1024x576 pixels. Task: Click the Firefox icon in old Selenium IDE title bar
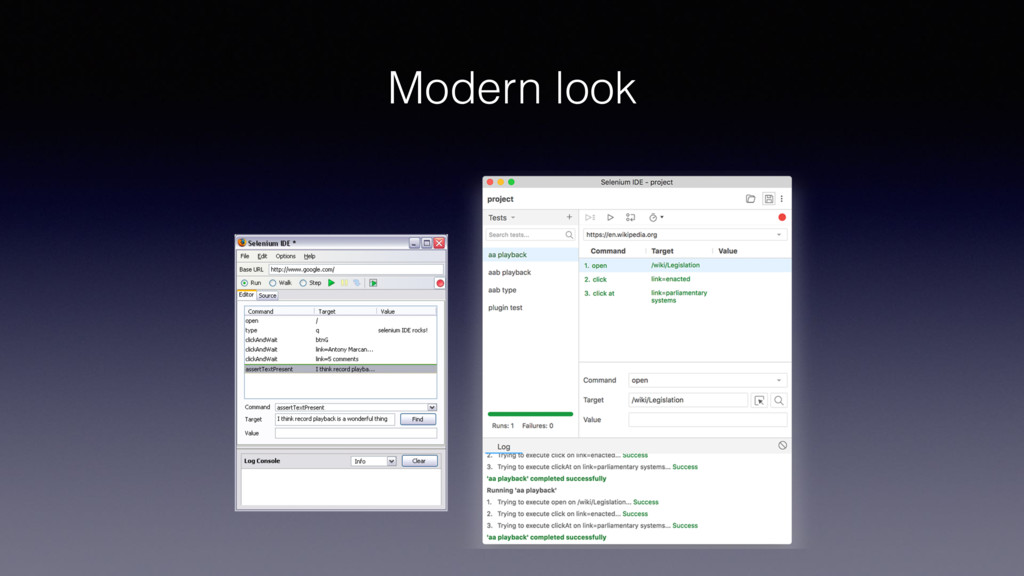(242, 242)
